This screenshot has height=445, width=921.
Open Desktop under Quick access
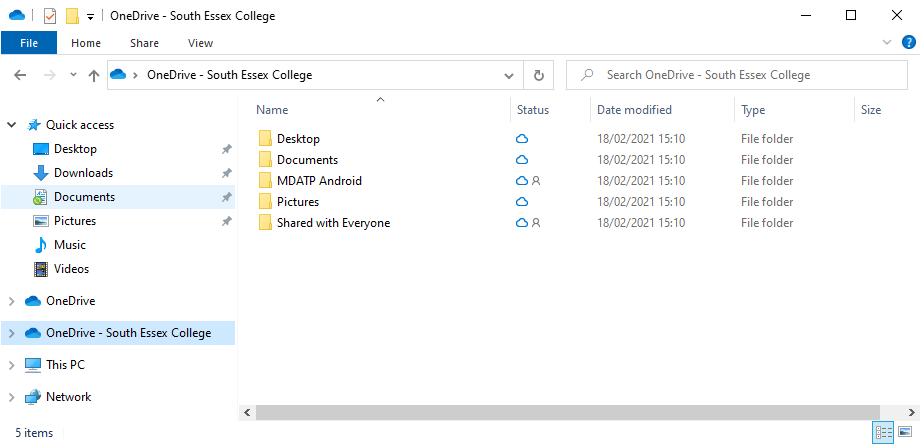tap(75, 149)
